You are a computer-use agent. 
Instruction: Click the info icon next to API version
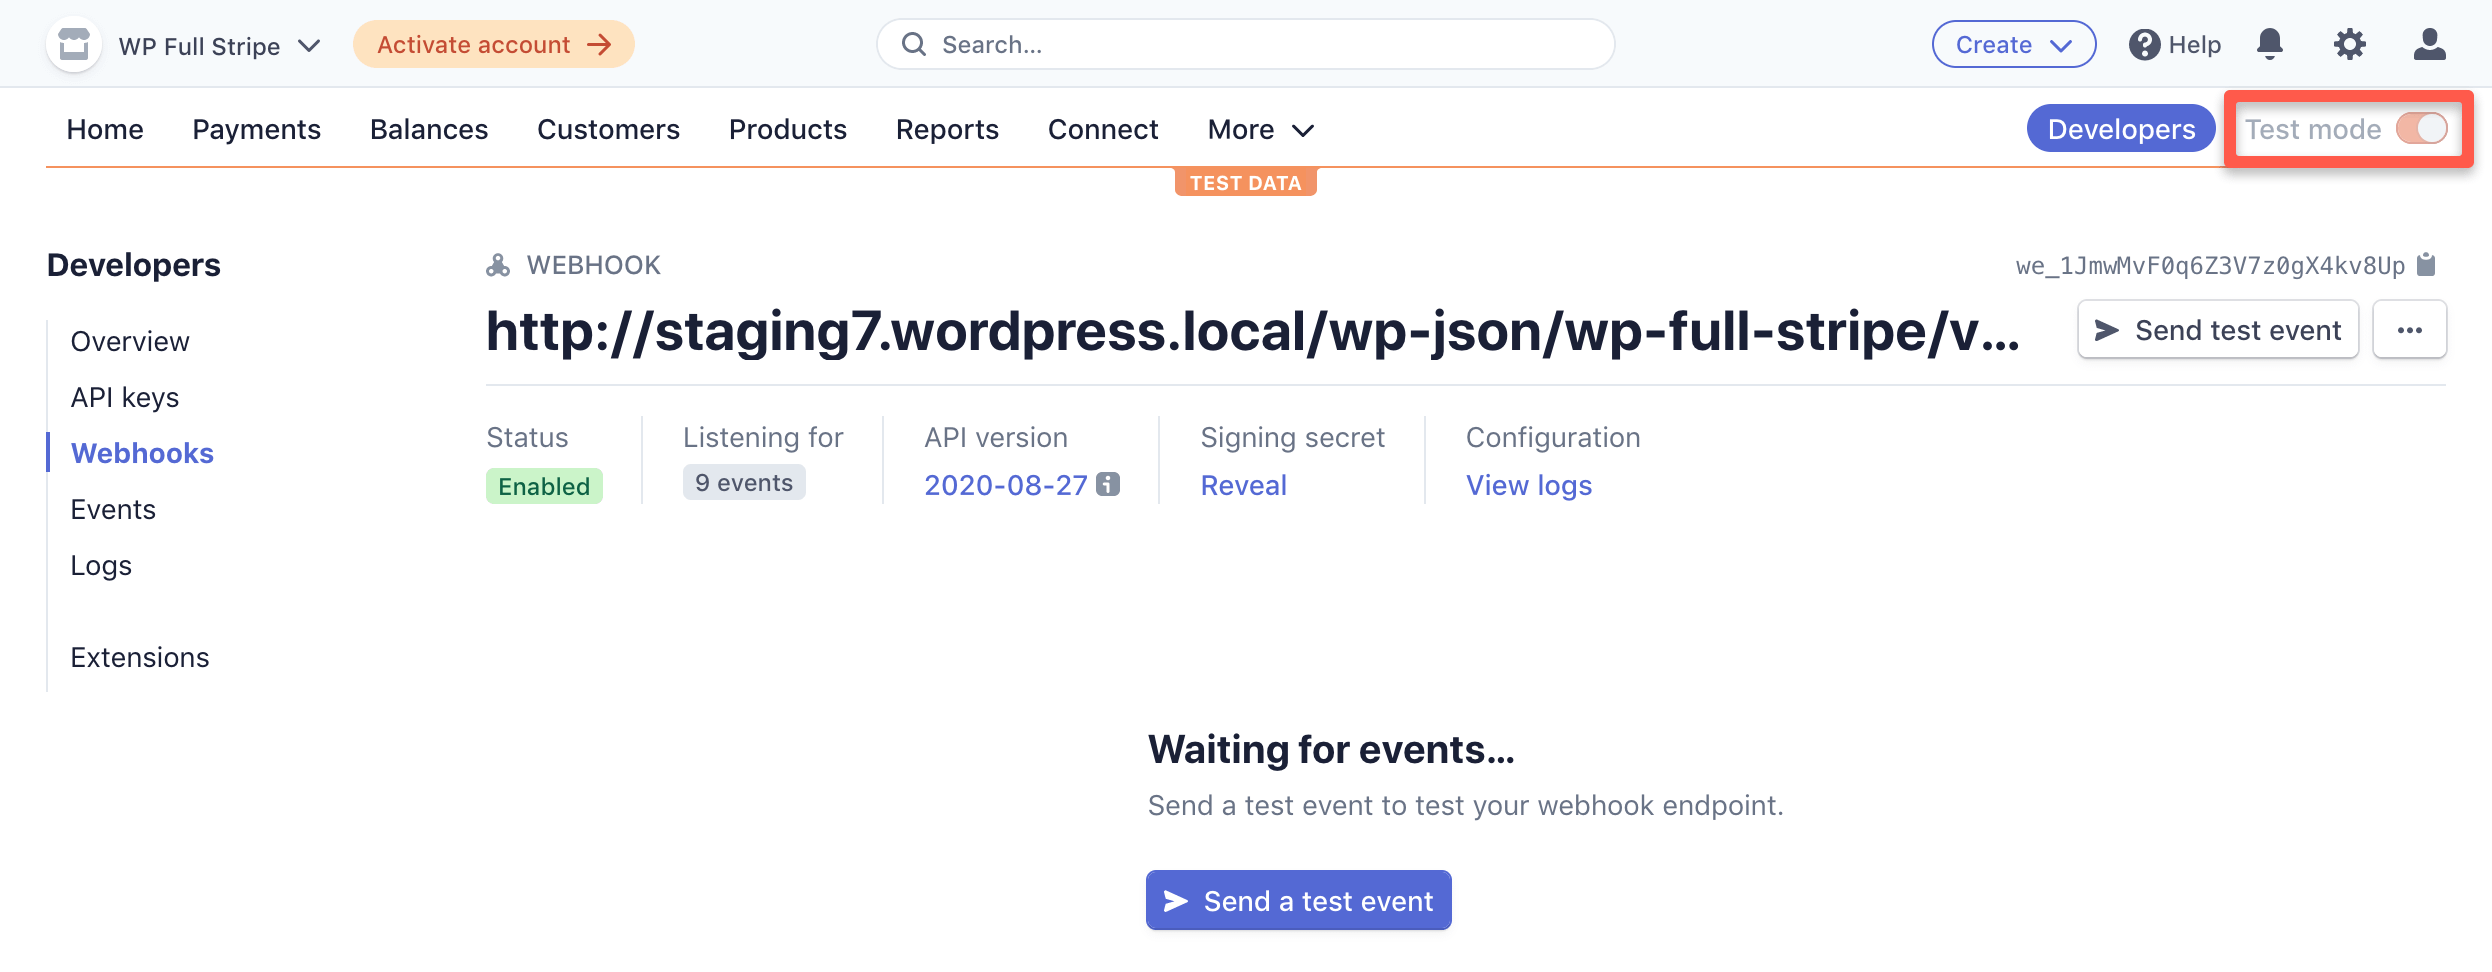1107,484
